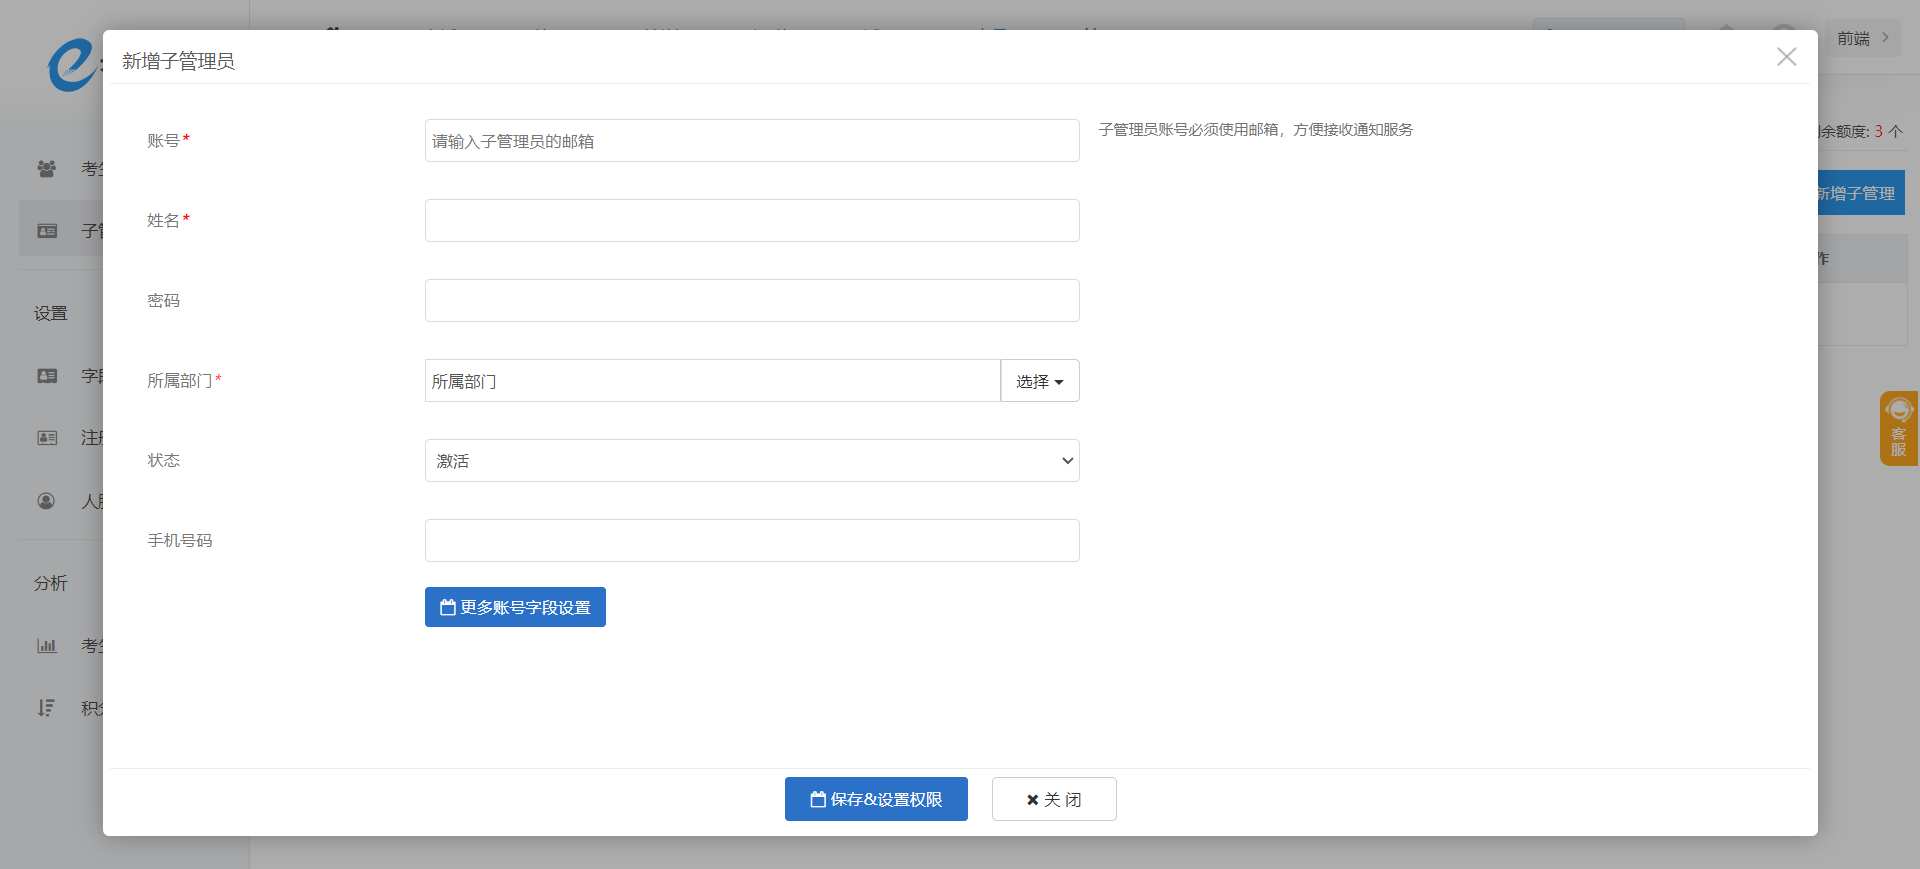Click the person avatar circle sidebar icon
This screenshot has width=1920, height=869.
click(x=46, y=501)
